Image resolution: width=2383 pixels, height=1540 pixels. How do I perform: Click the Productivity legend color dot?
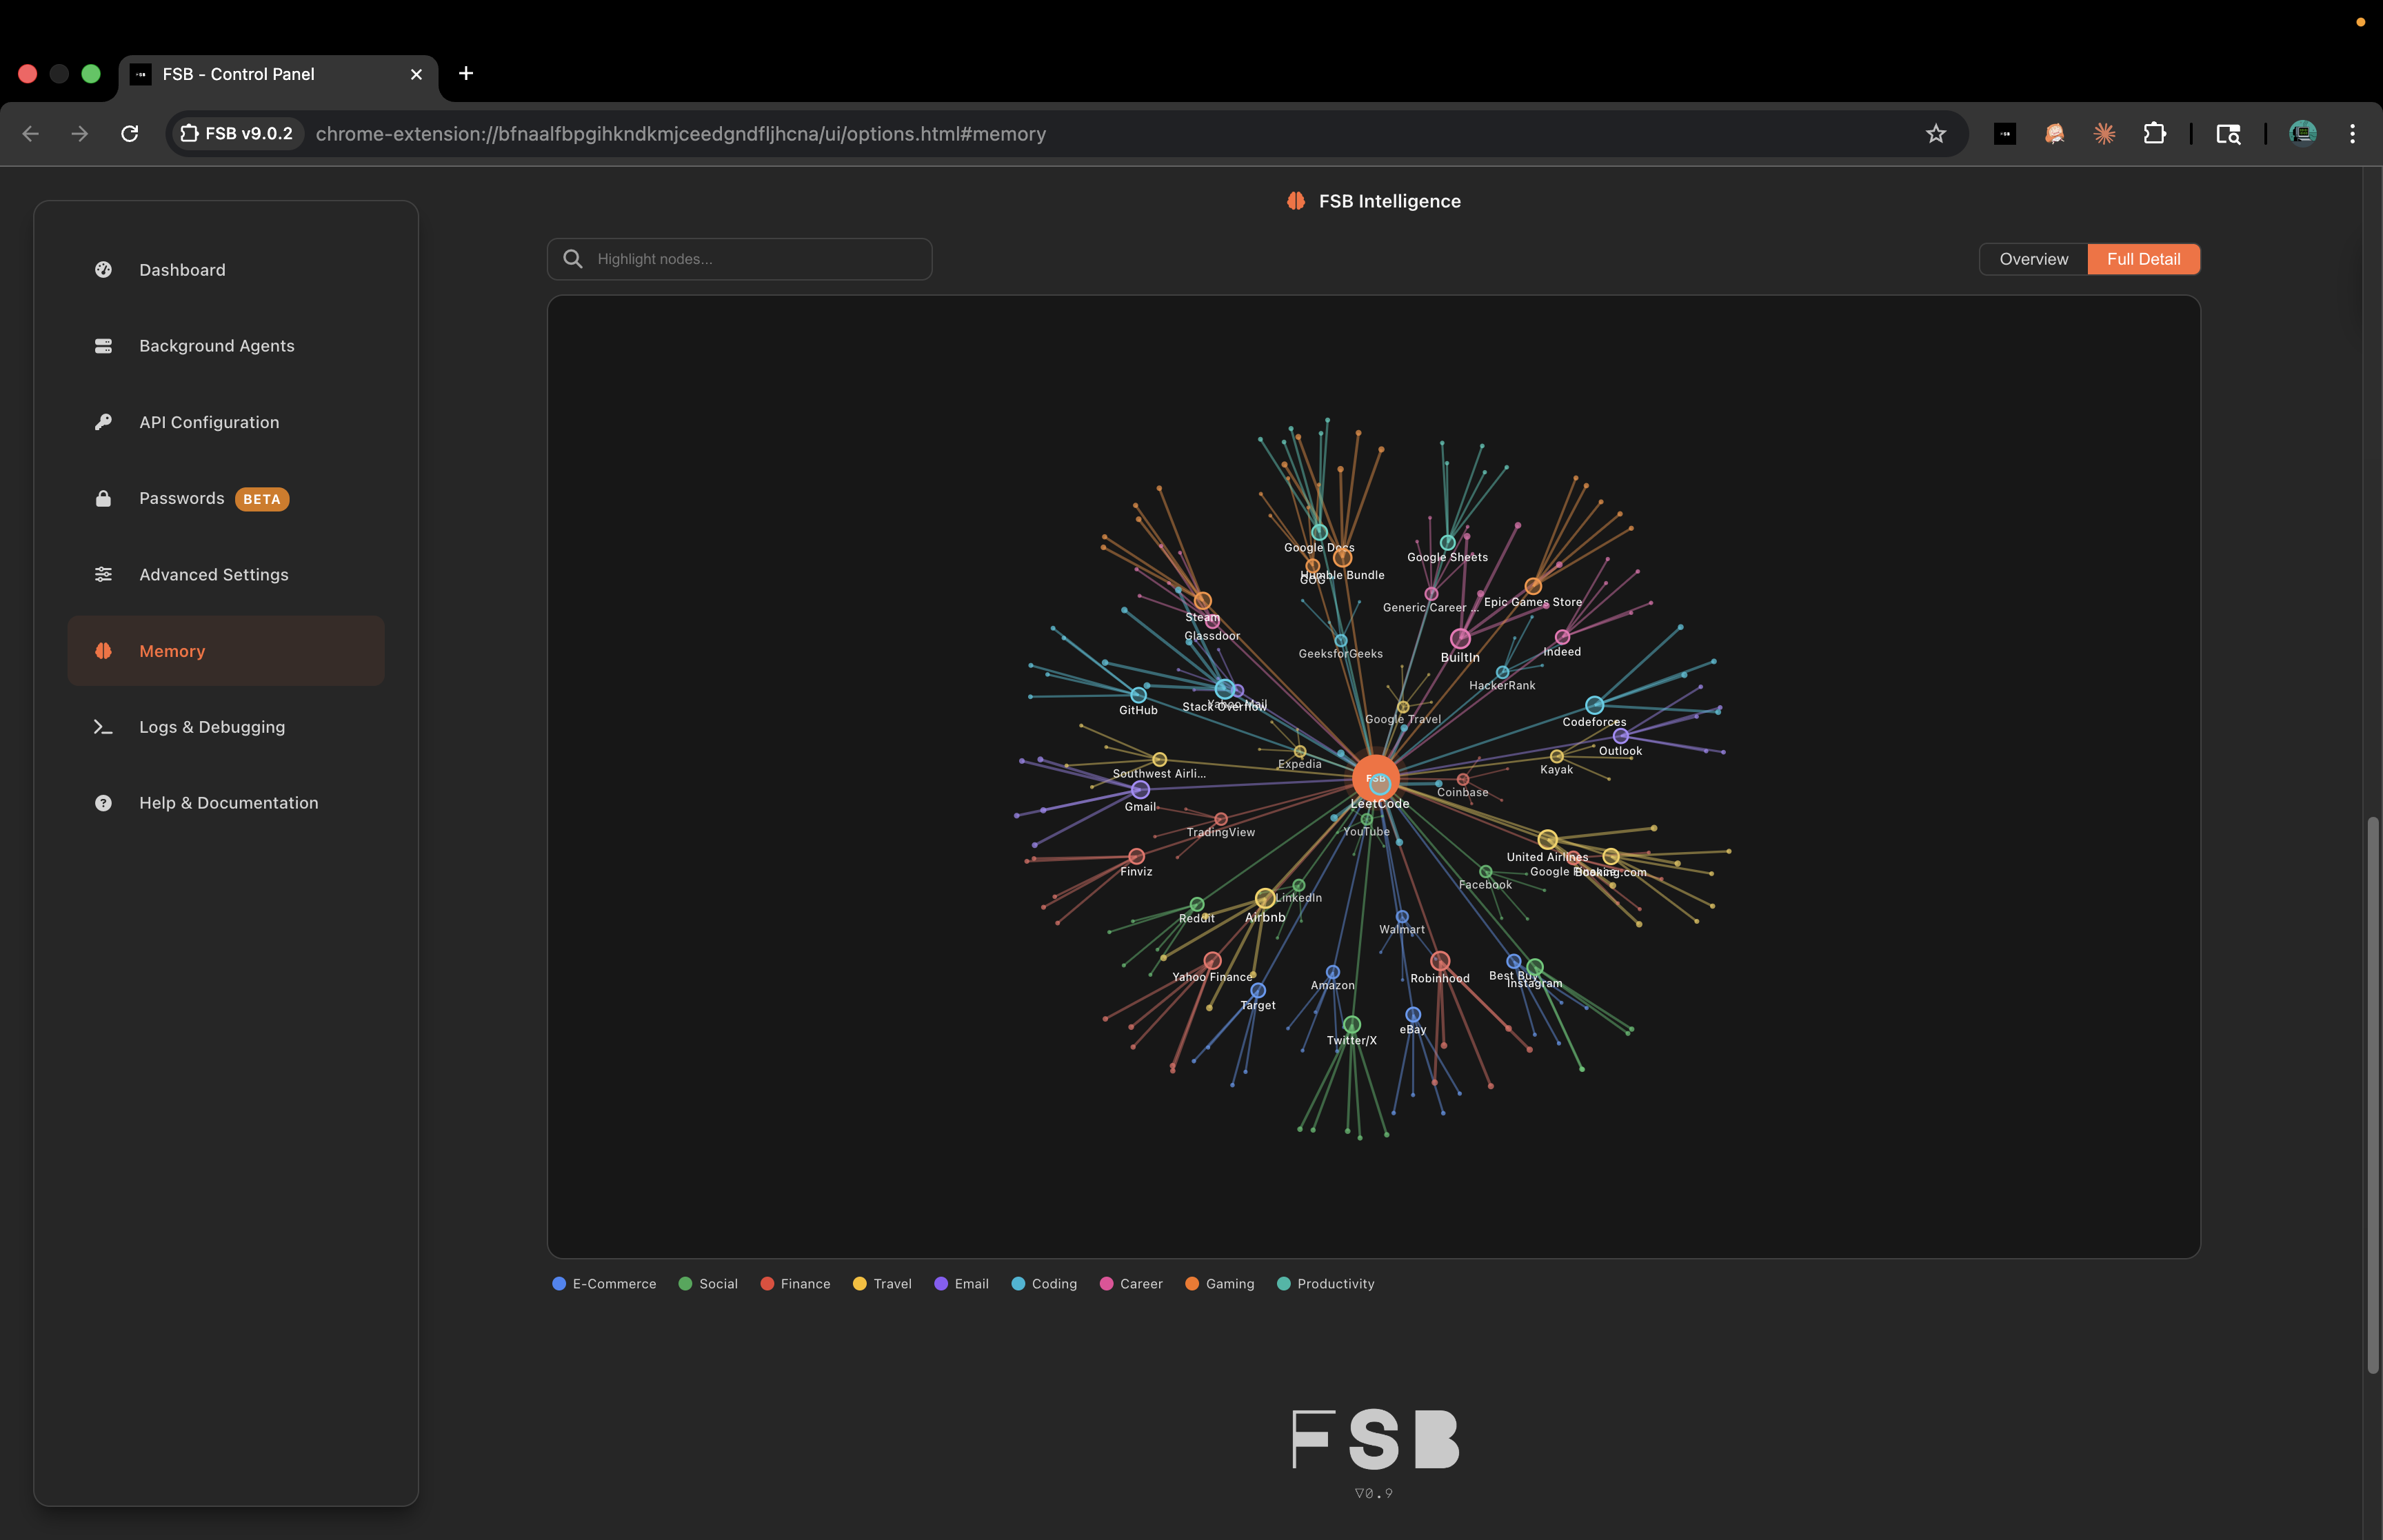[x=1283, y=1284]
